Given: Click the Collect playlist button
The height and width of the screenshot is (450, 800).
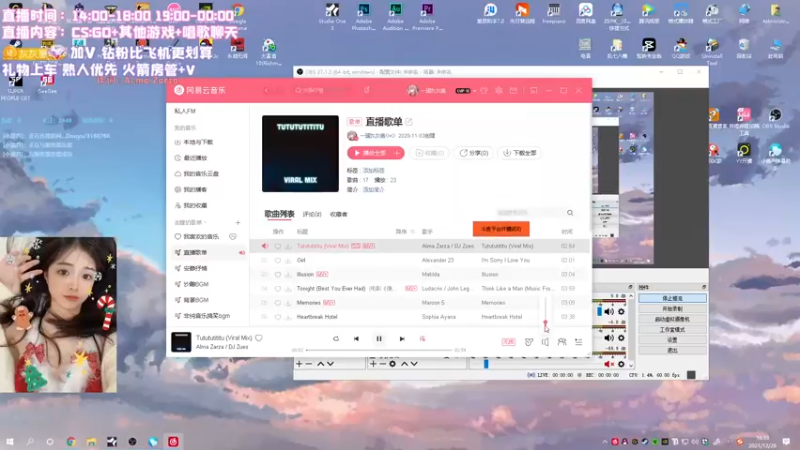Looking at the screenshot, I should [430, 153].
